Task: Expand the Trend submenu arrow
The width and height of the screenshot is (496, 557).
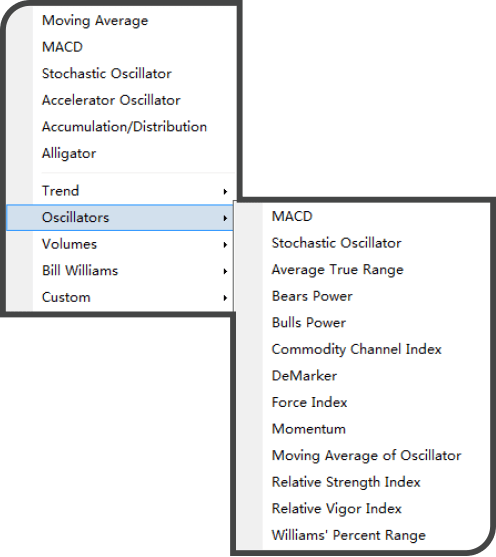Action: 225,191
